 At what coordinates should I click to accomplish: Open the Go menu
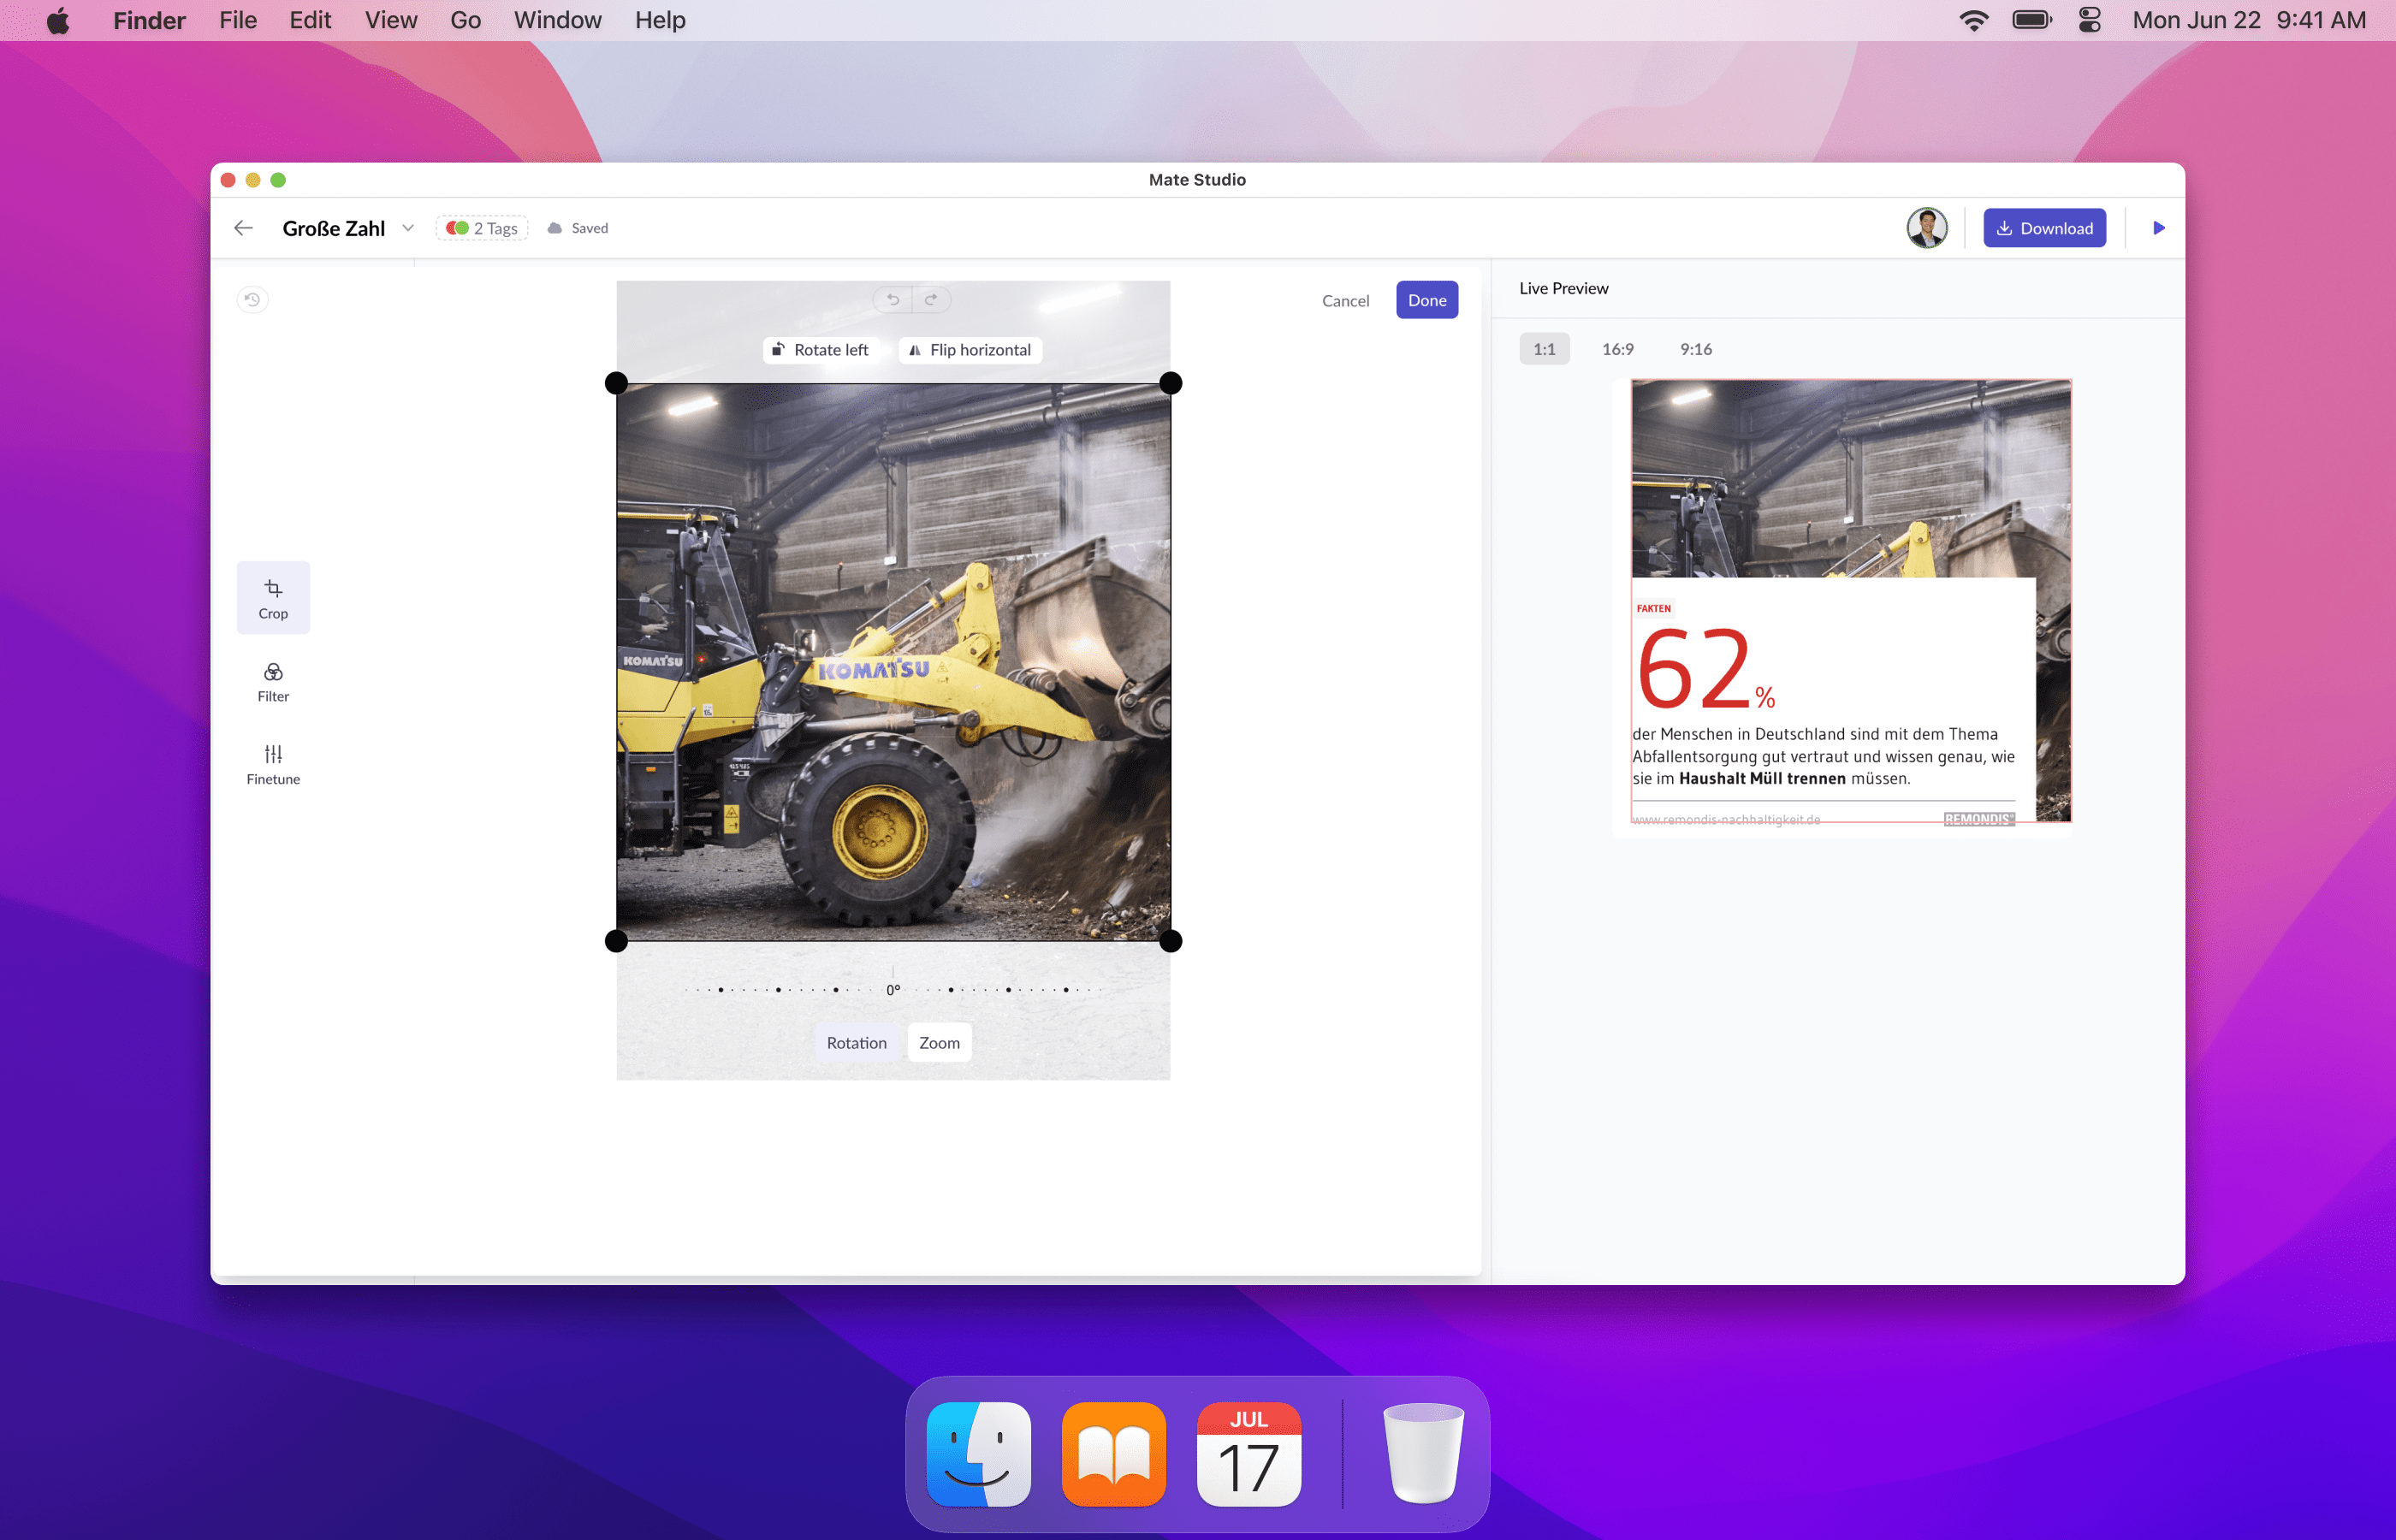pyautogui.click(x=465, y=20)
